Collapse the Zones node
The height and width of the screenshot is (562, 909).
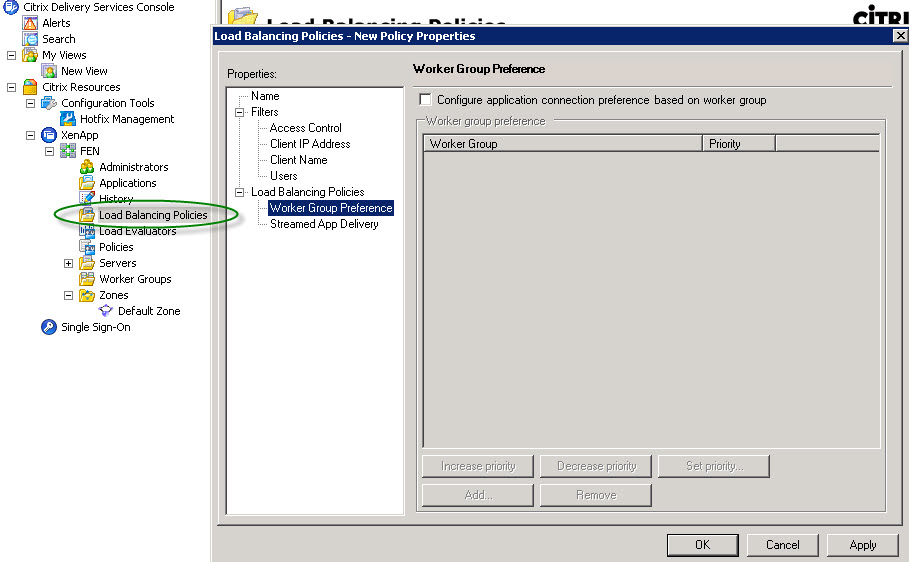[68, 295]
